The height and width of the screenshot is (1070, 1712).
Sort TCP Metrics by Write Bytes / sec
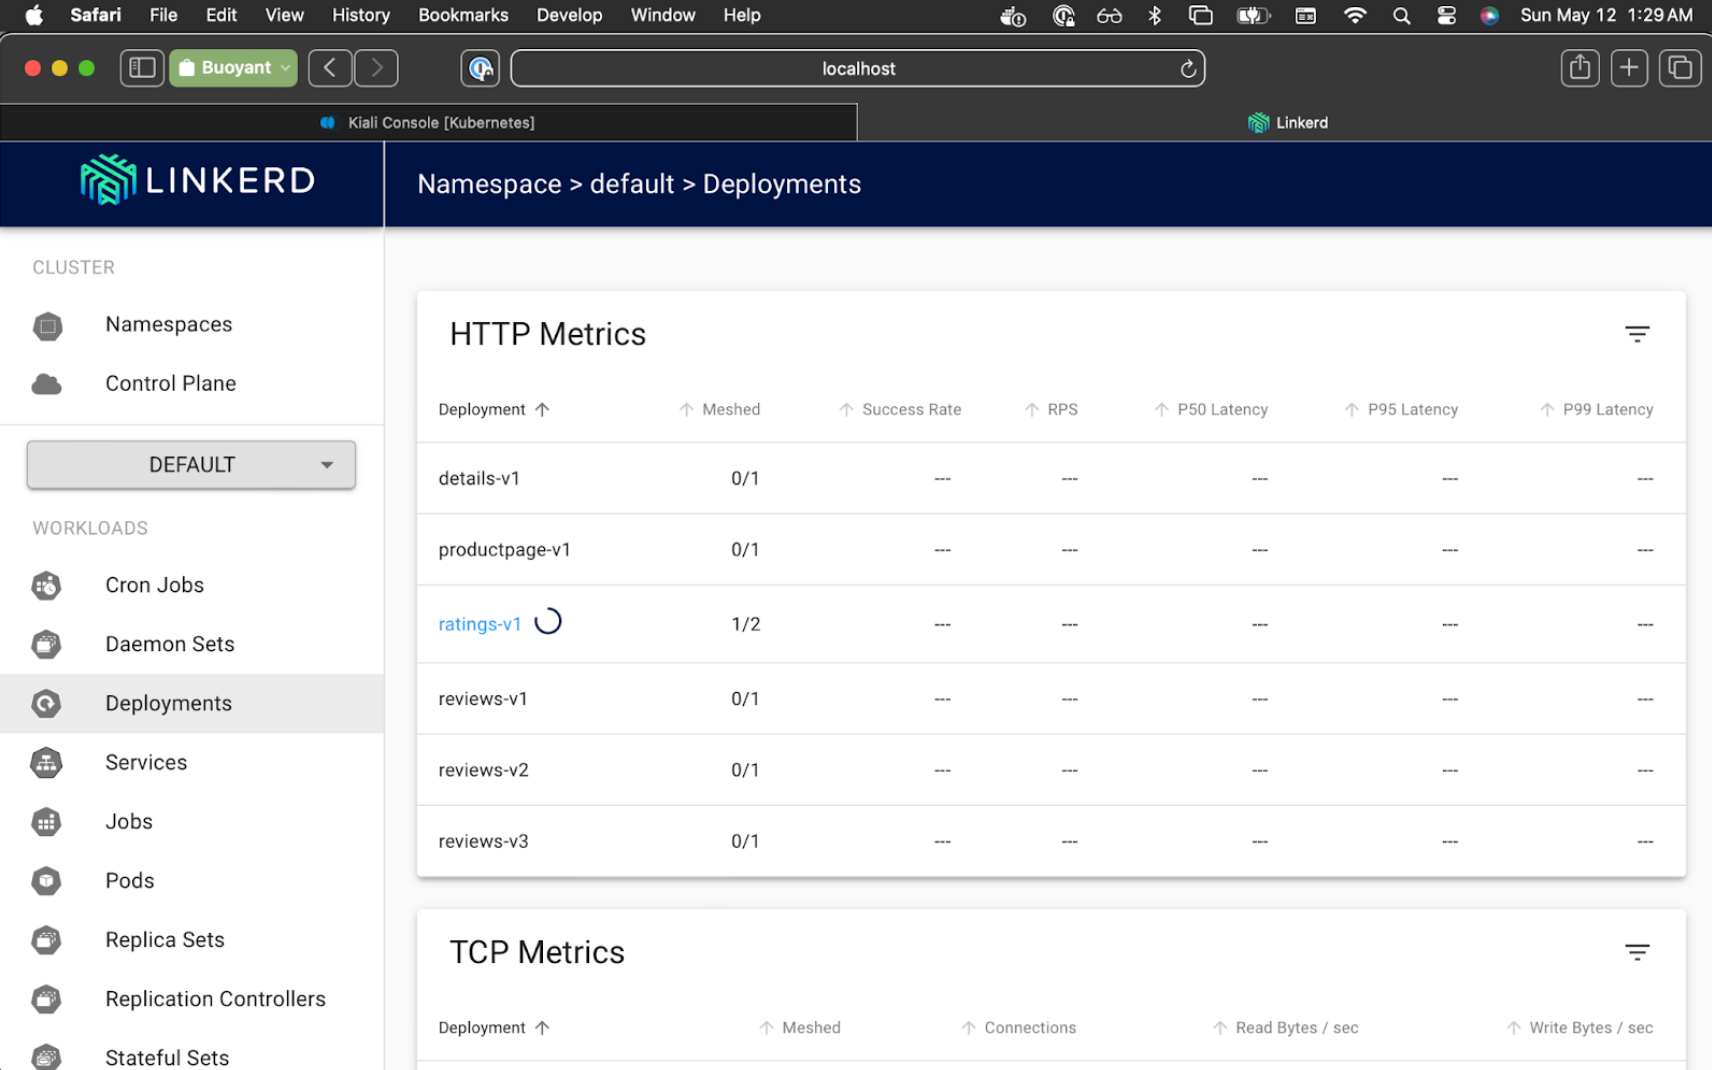coord(1580,1028)
